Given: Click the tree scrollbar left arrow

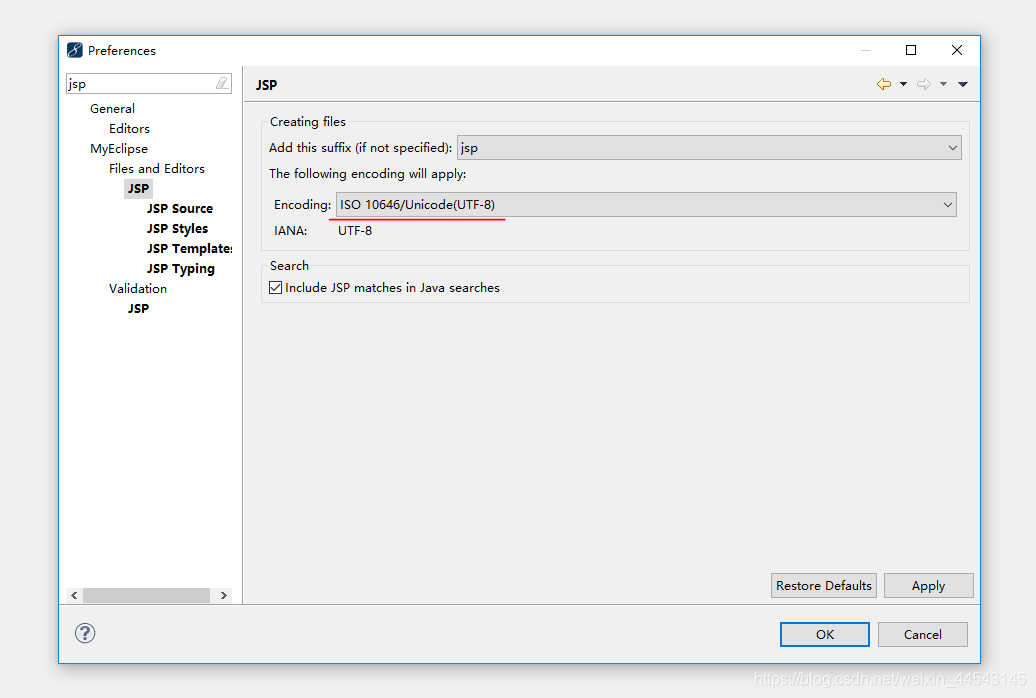Looking at the screenshot, I should 74,596.
